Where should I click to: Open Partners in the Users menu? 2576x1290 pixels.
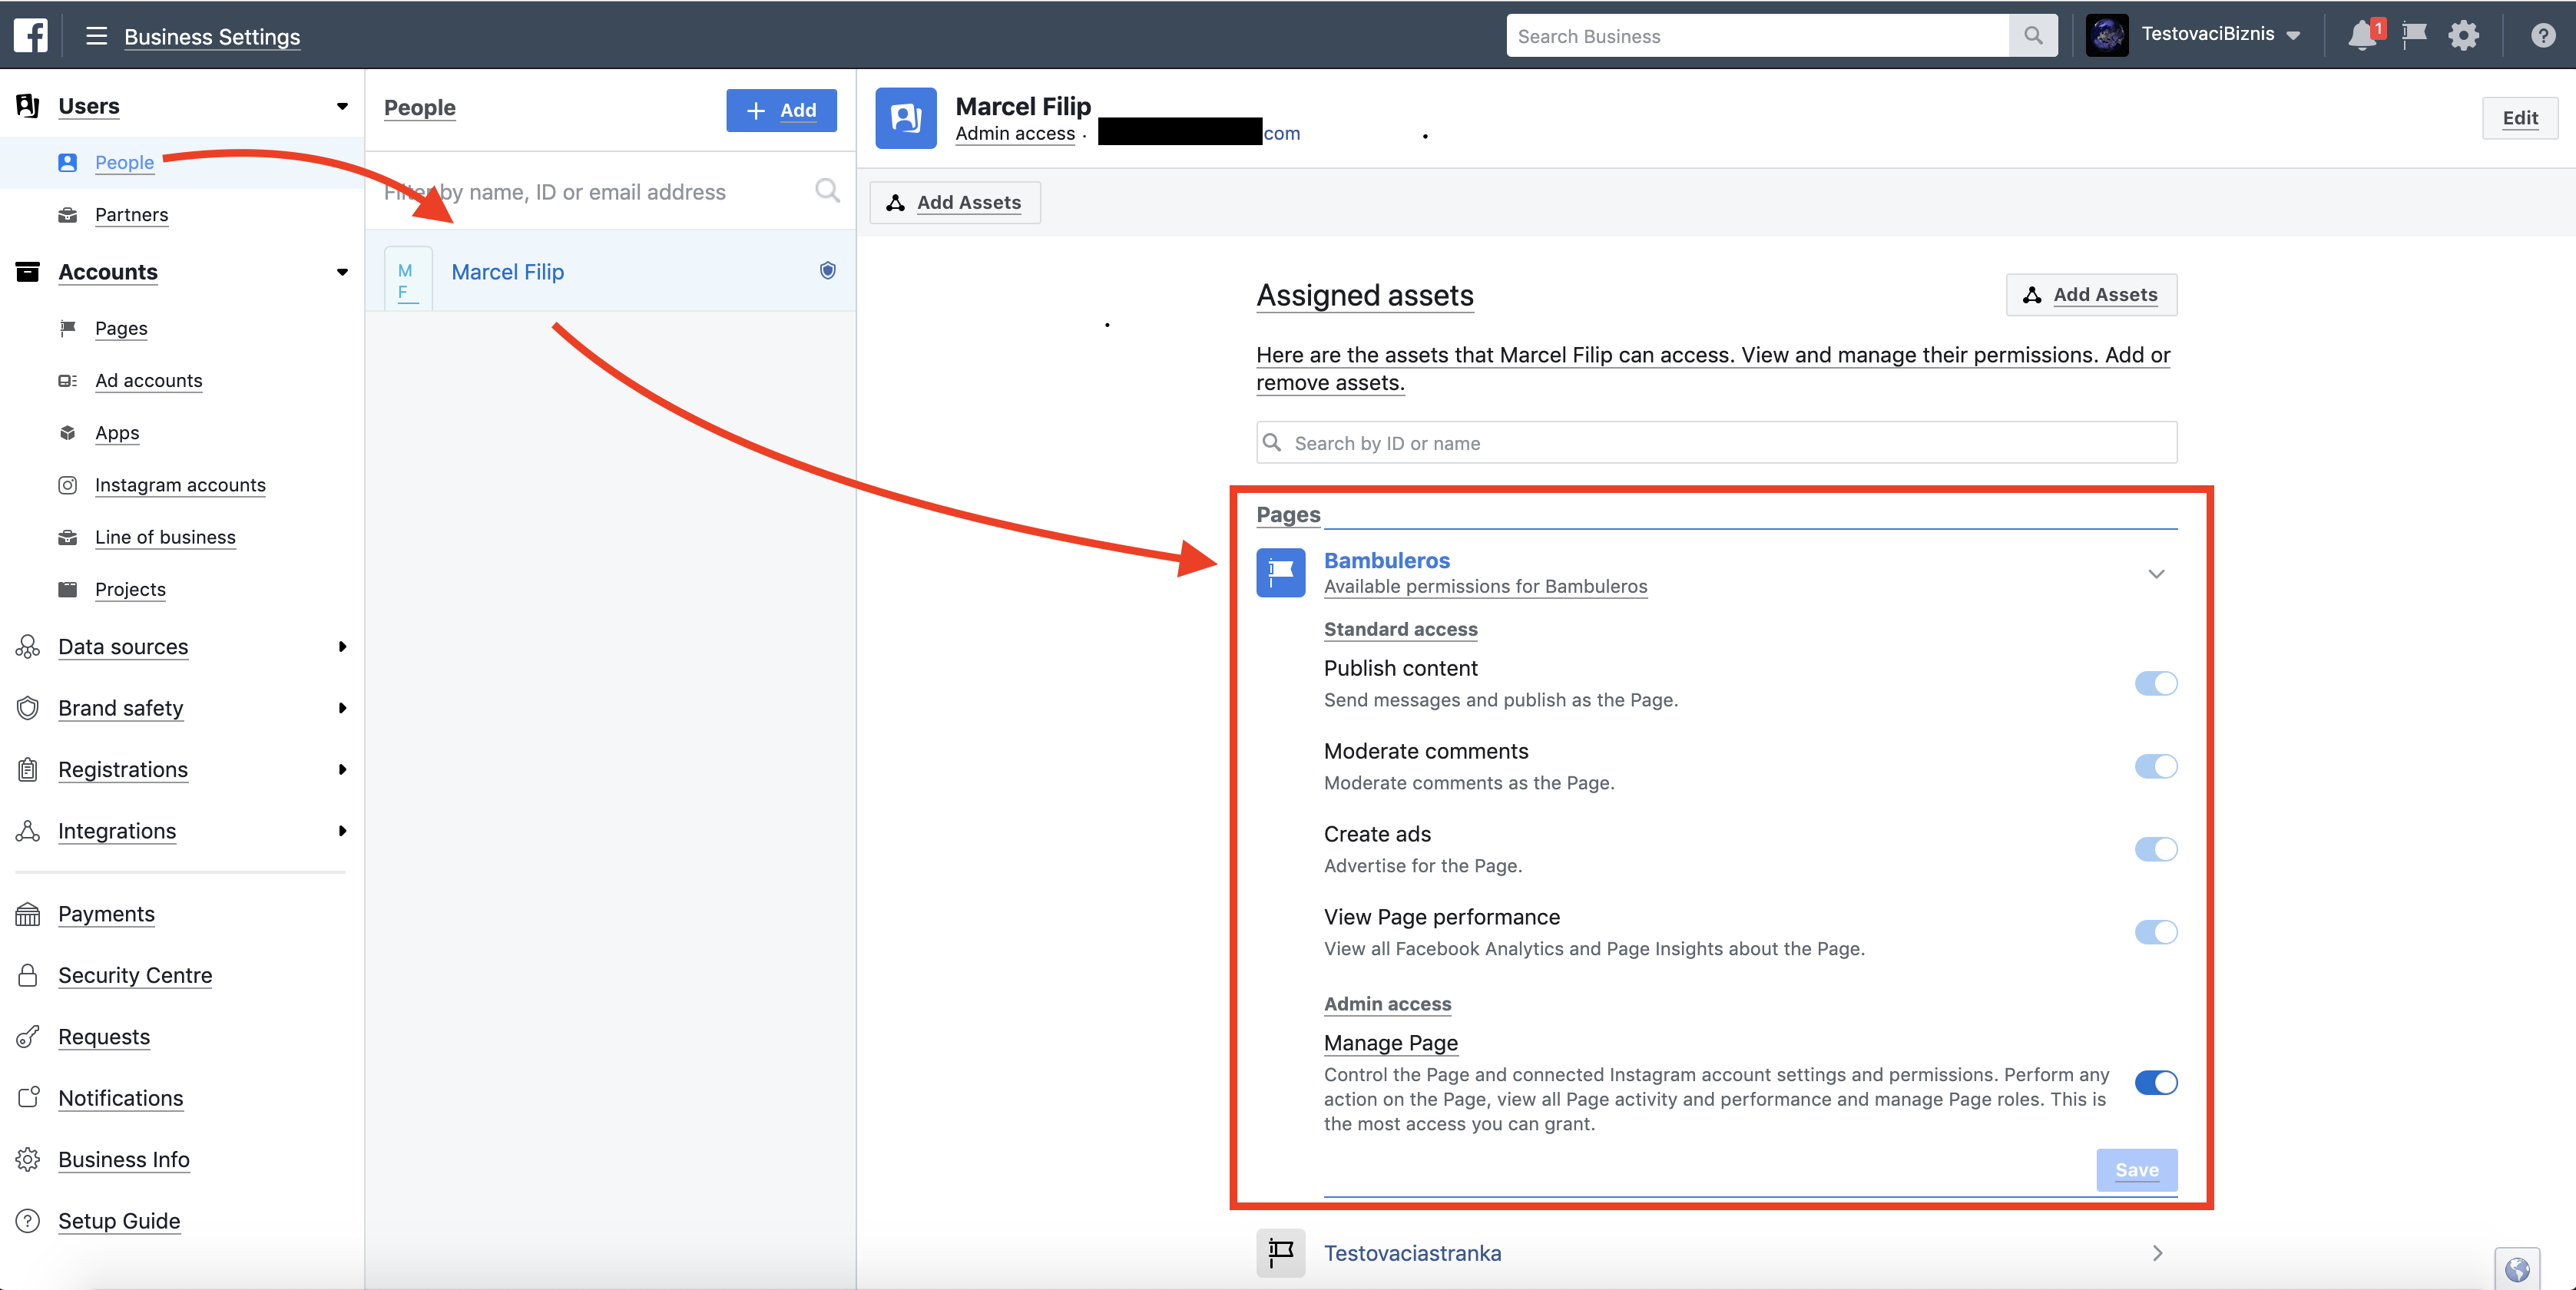click(x=131, y=214)
